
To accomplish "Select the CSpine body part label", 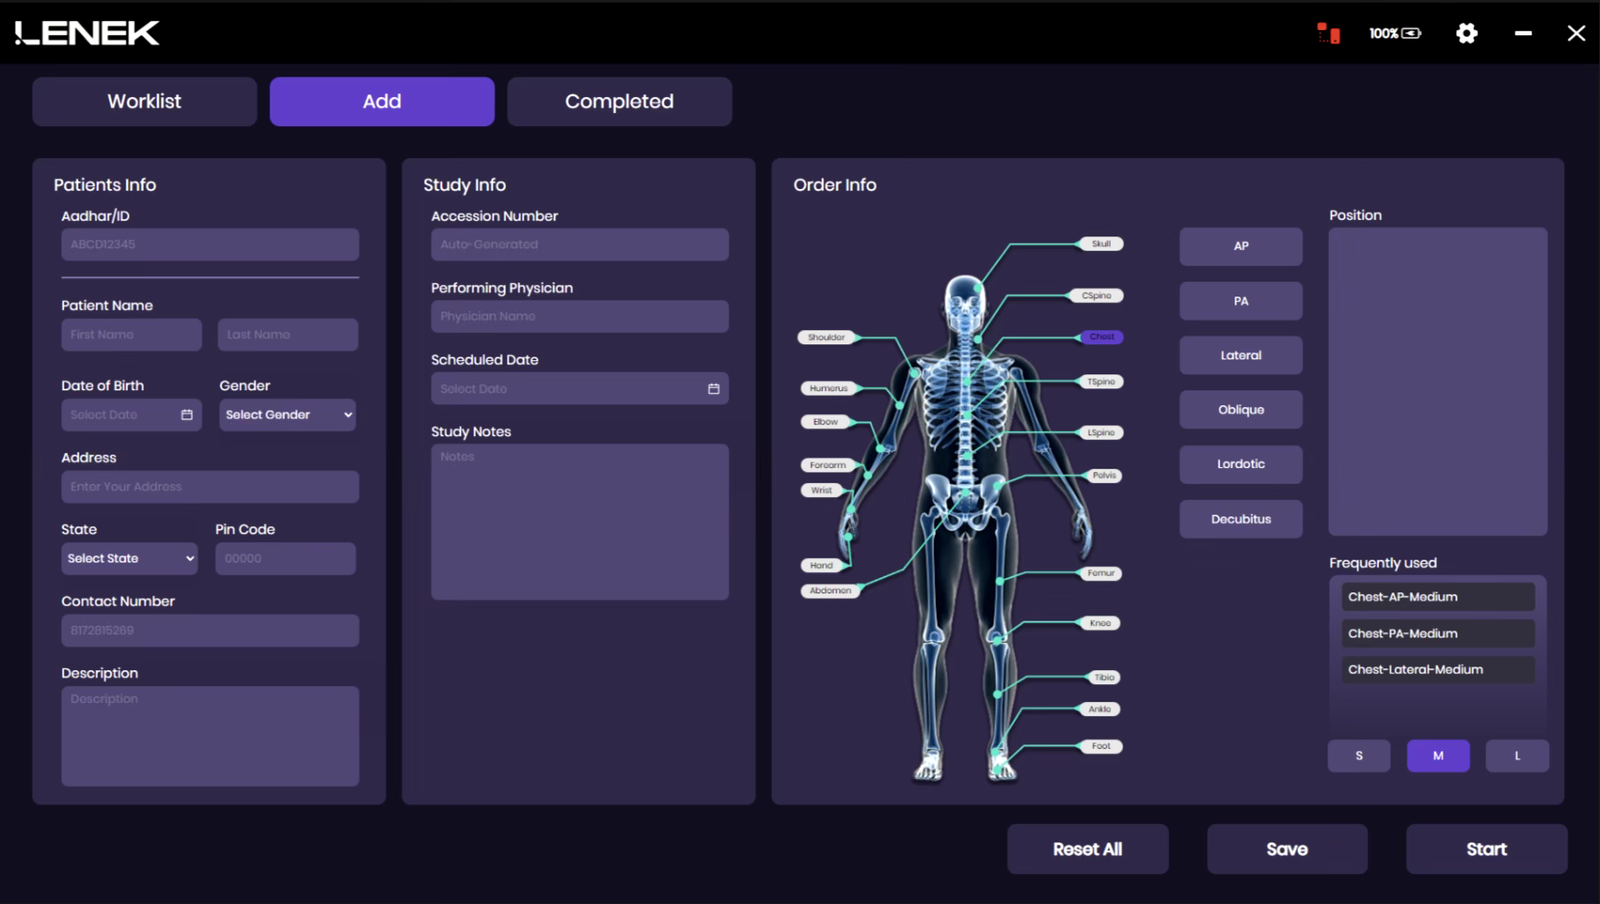I will pos(1097,296).
